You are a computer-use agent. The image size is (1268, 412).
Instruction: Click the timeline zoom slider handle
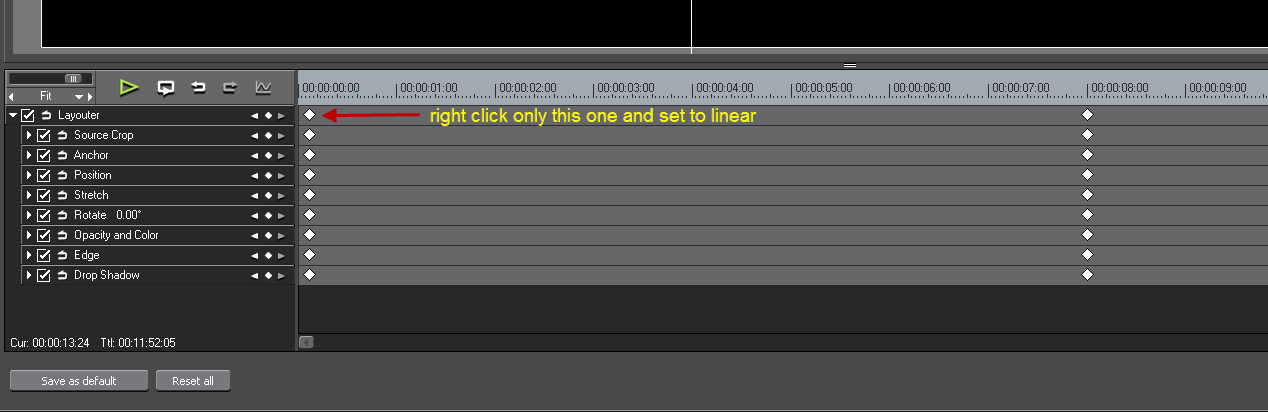pos(72,78)
